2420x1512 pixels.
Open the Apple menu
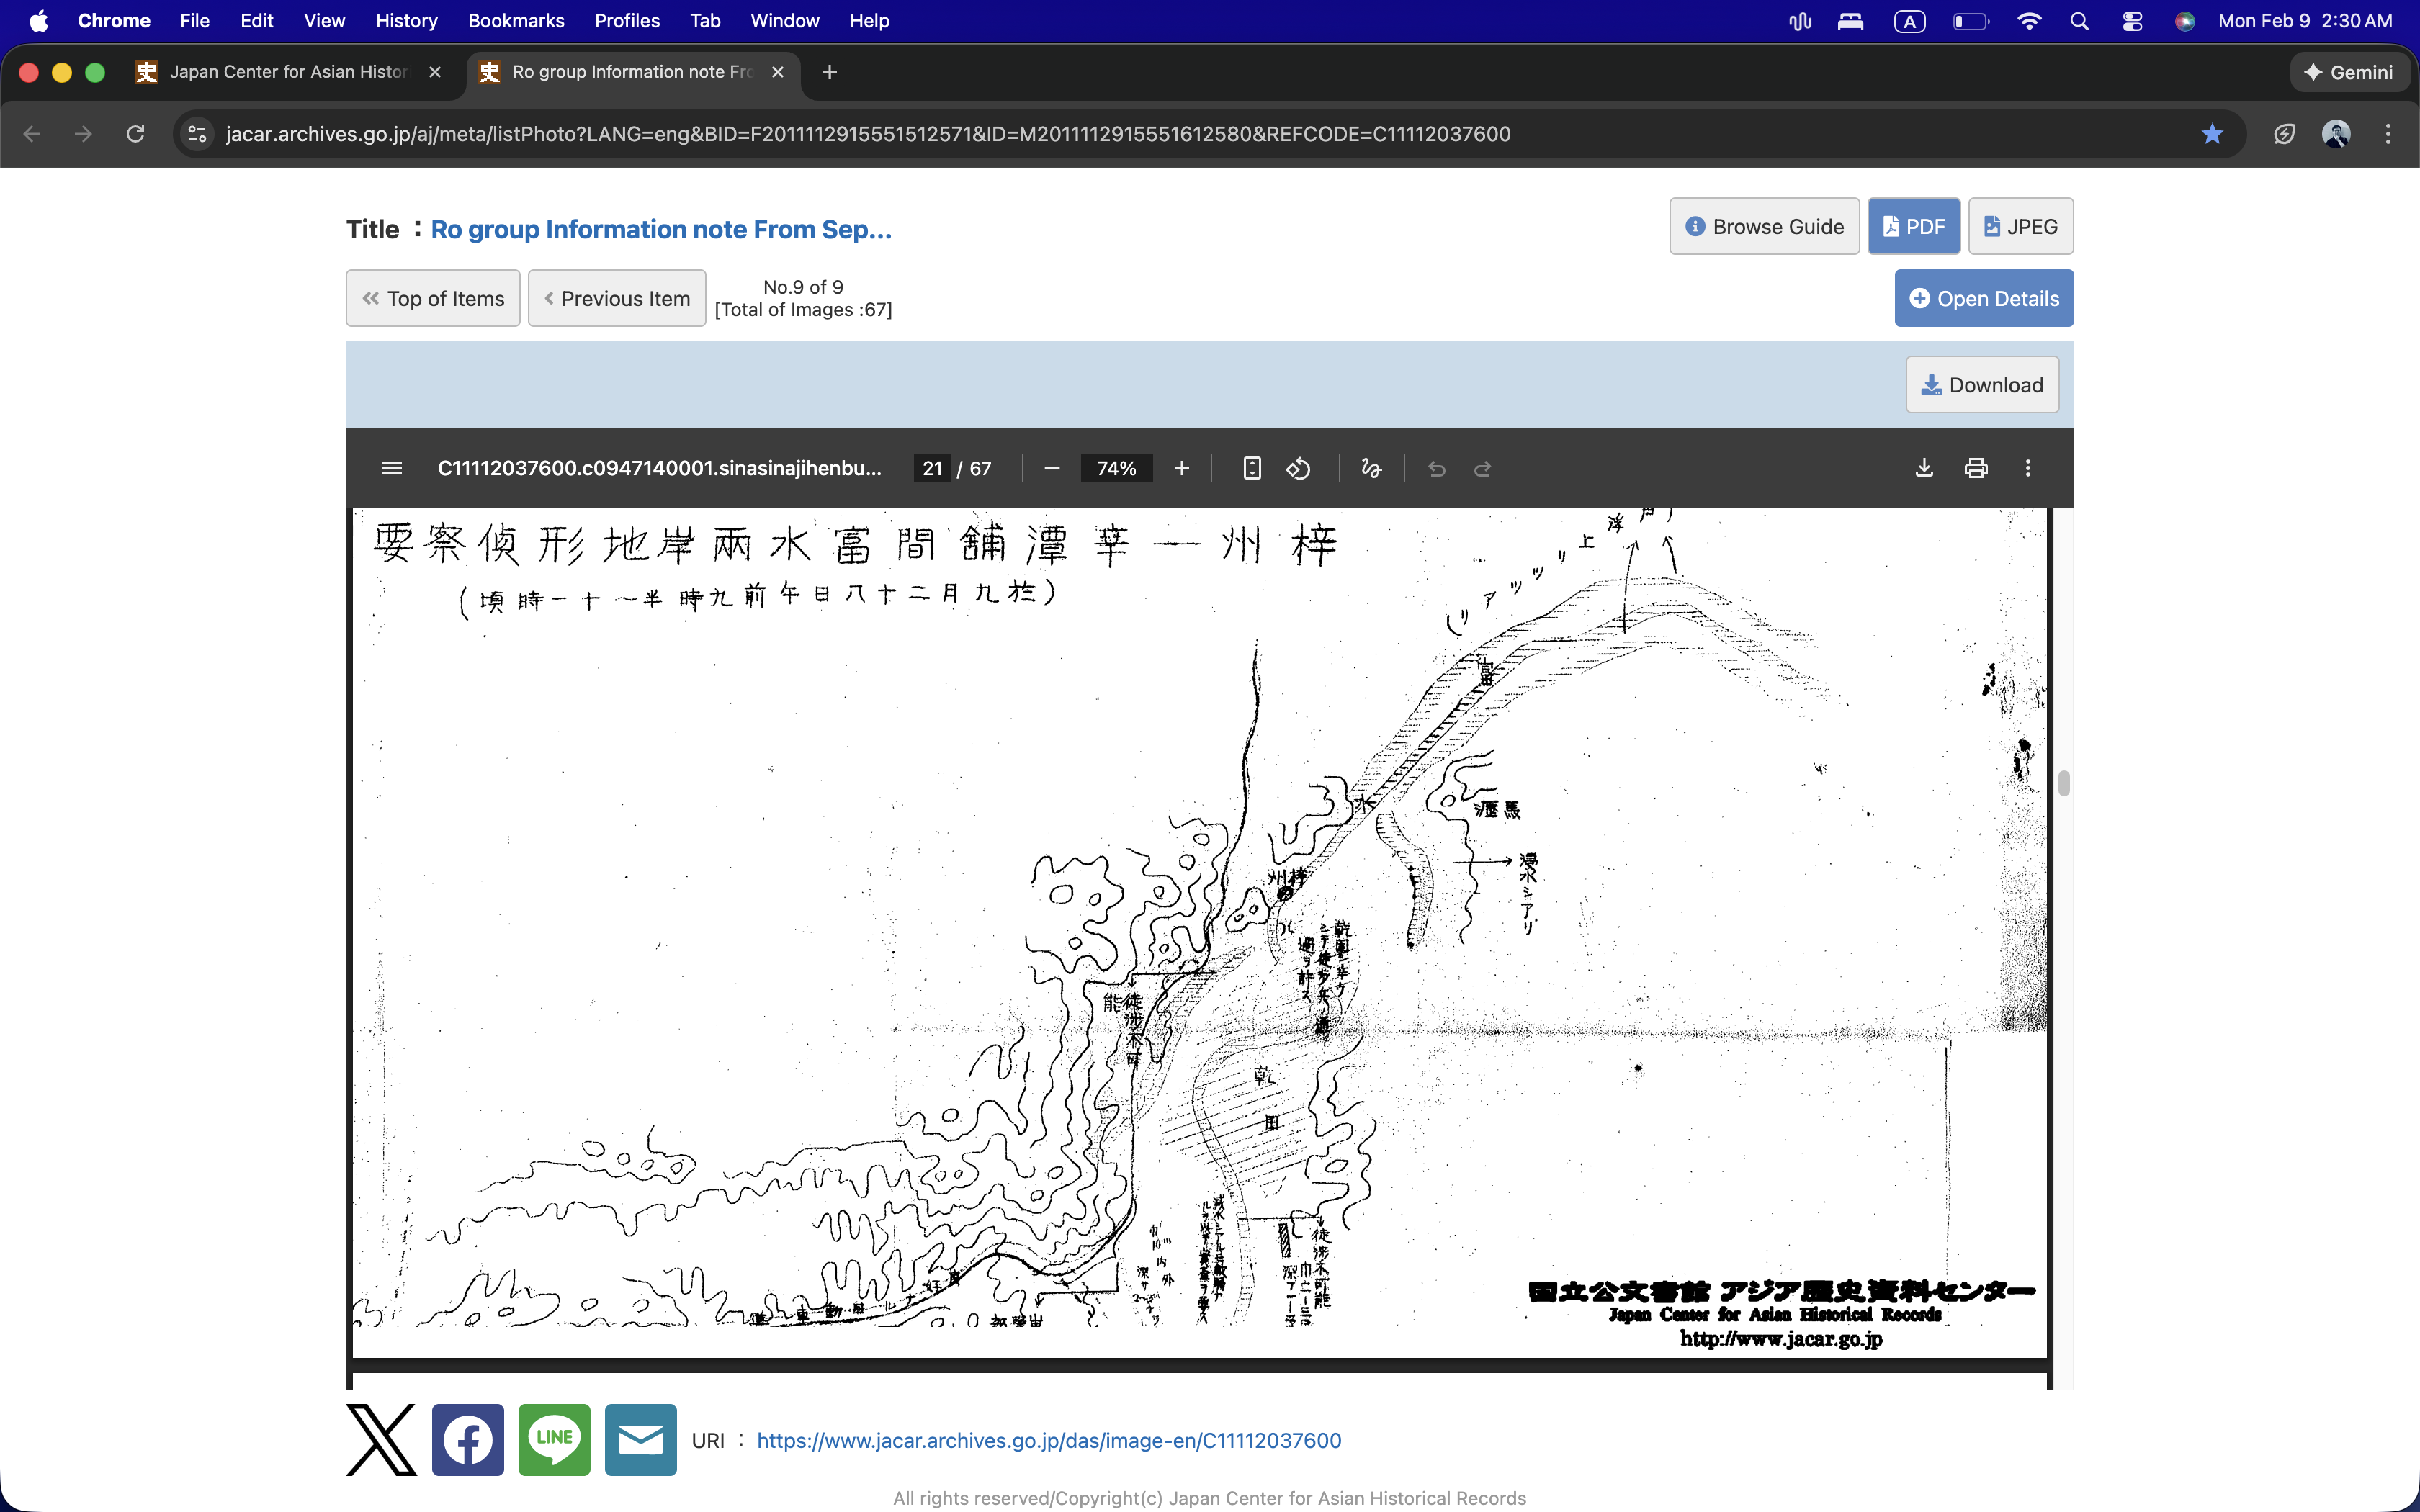[x=39, y=21]
